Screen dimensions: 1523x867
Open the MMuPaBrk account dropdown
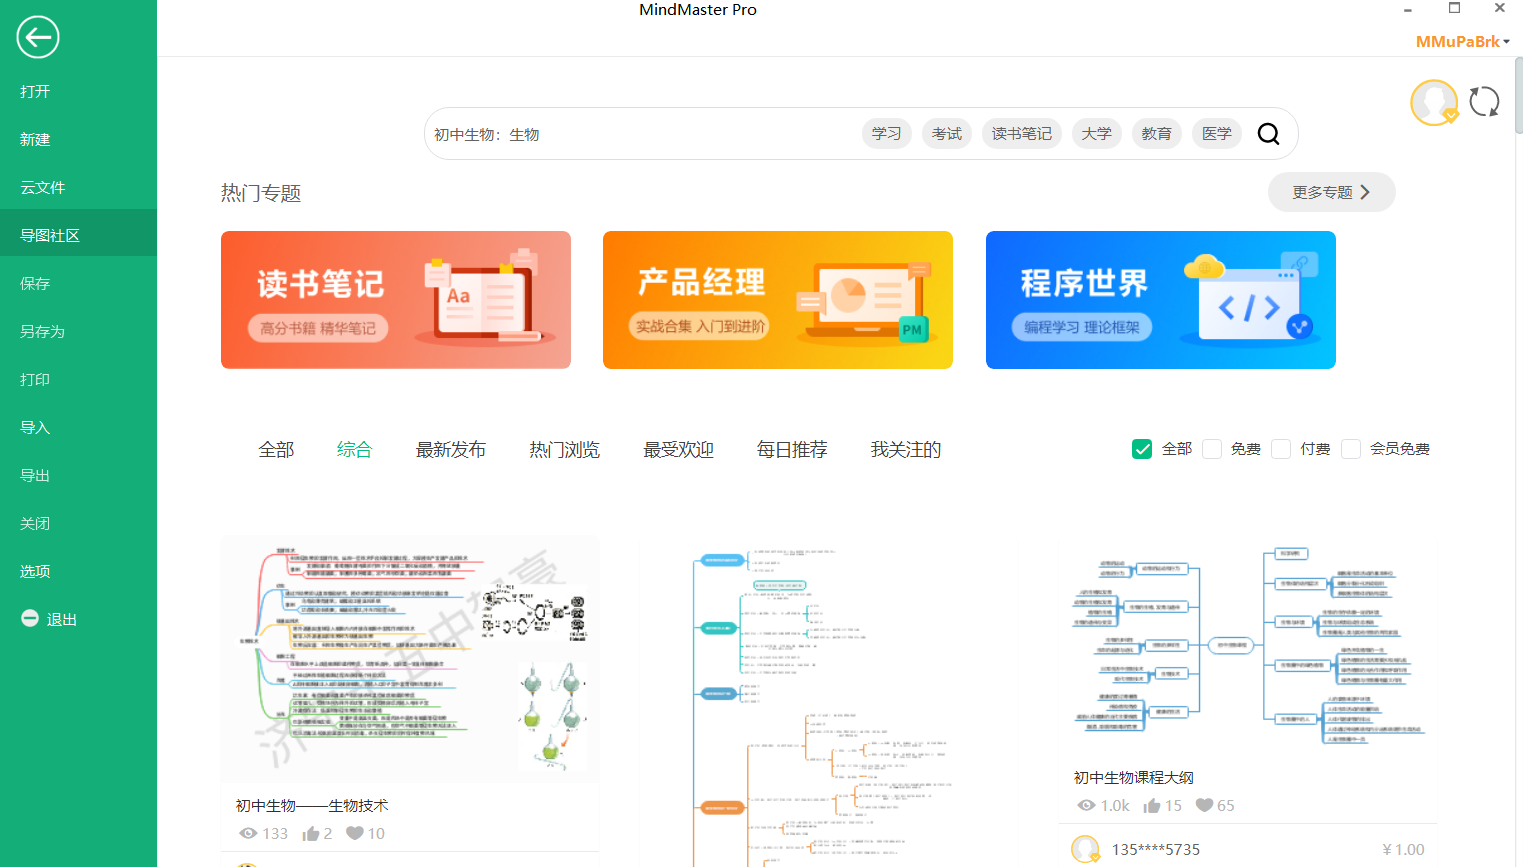pyautogui.click(x=1462, y=41)
